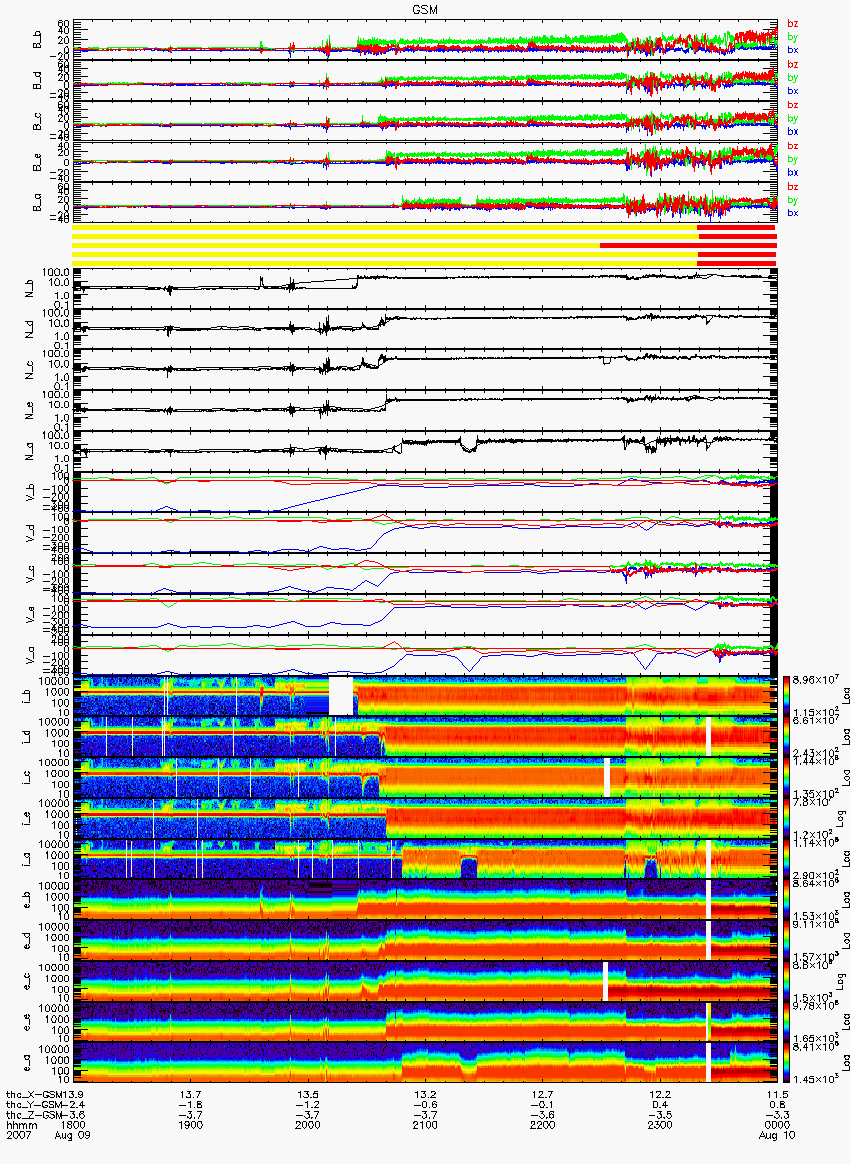Click the color bar beside i_a spectrogram

pos(786,860)
